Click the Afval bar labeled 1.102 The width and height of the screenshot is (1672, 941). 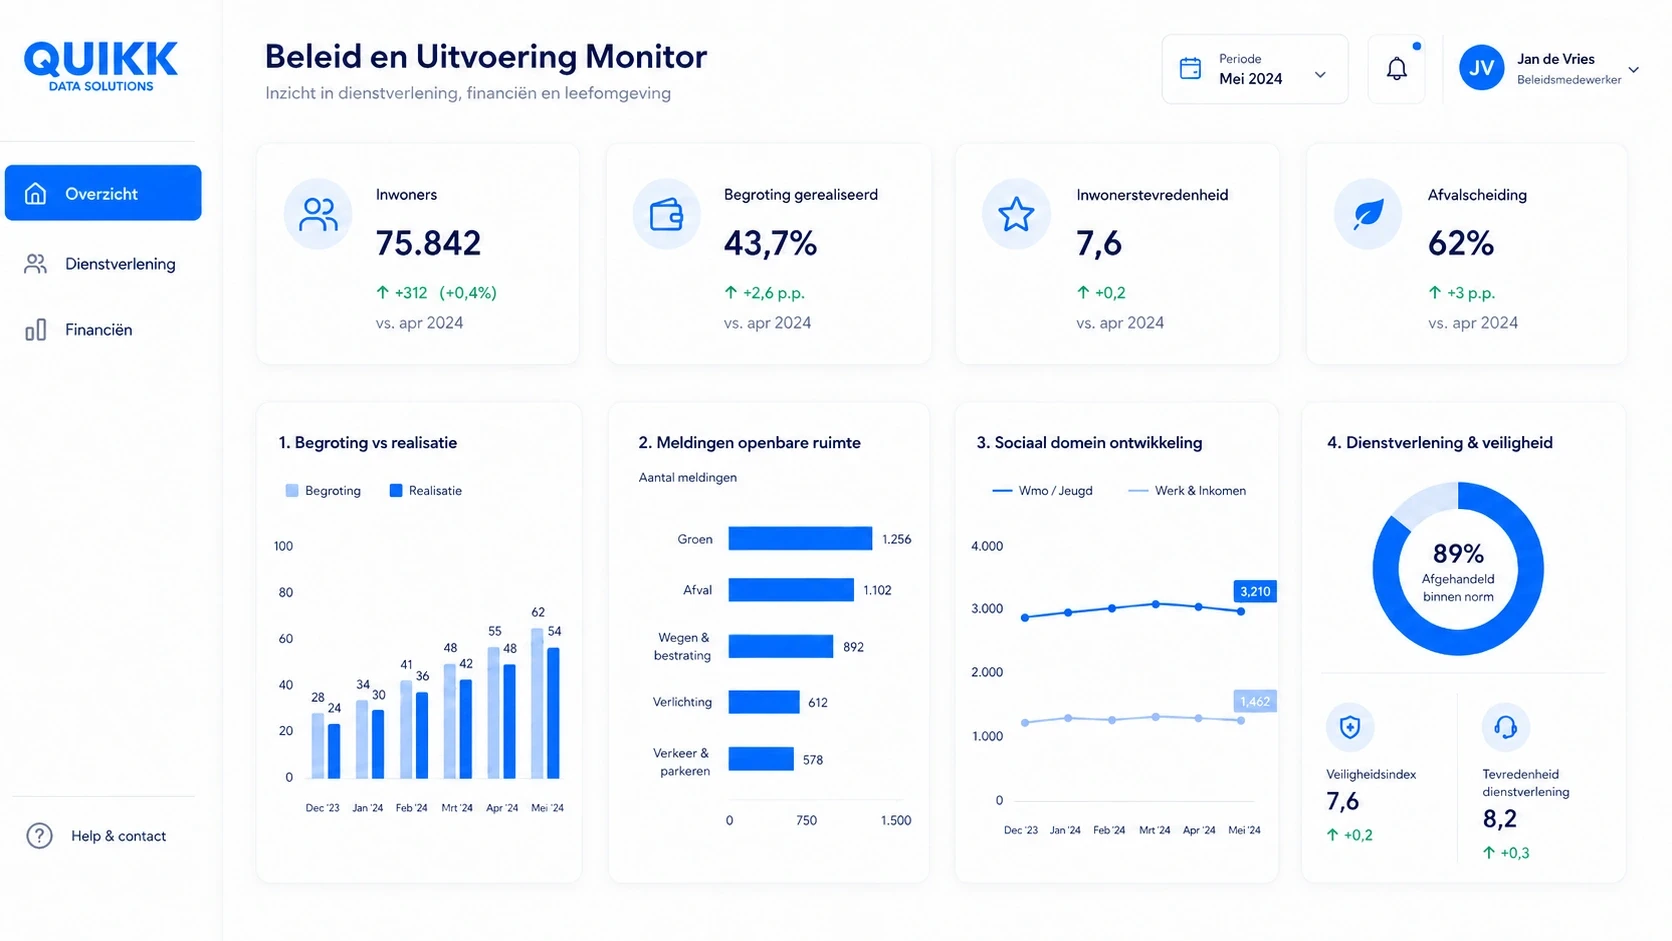pos(791,590)
